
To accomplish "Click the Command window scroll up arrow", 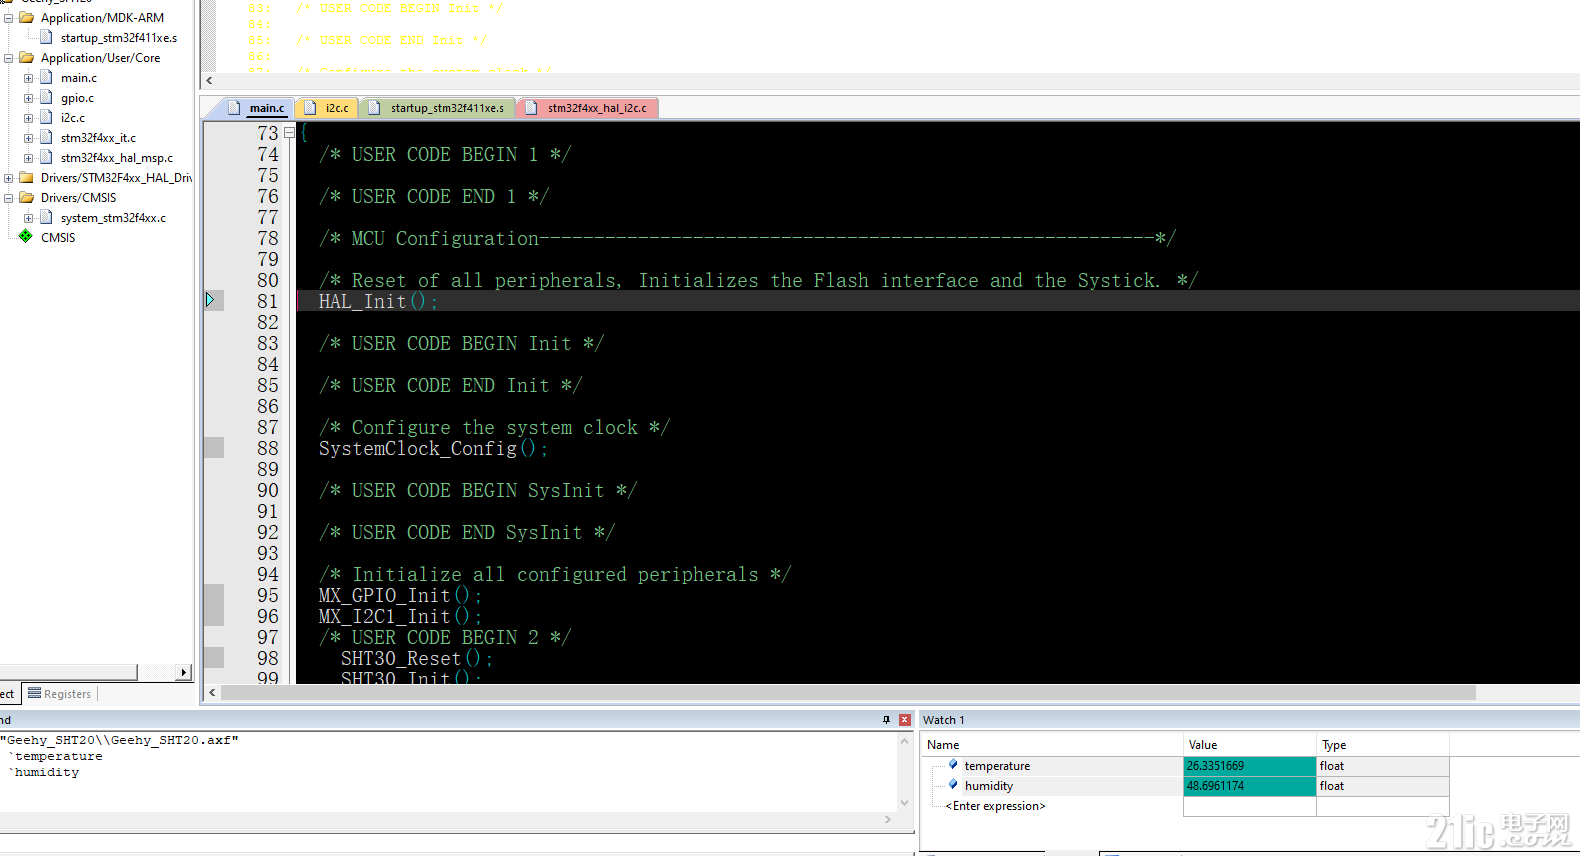I will [904, 741].
